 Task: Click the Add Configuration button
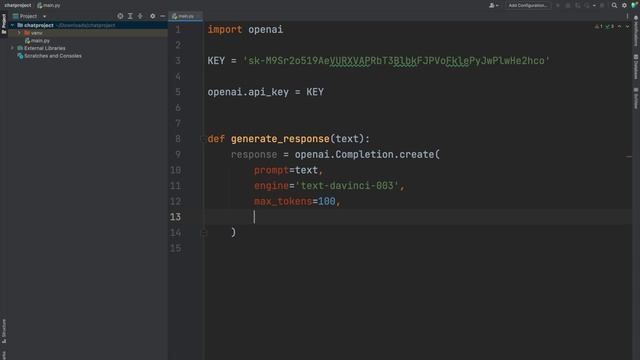pos(527,5)
